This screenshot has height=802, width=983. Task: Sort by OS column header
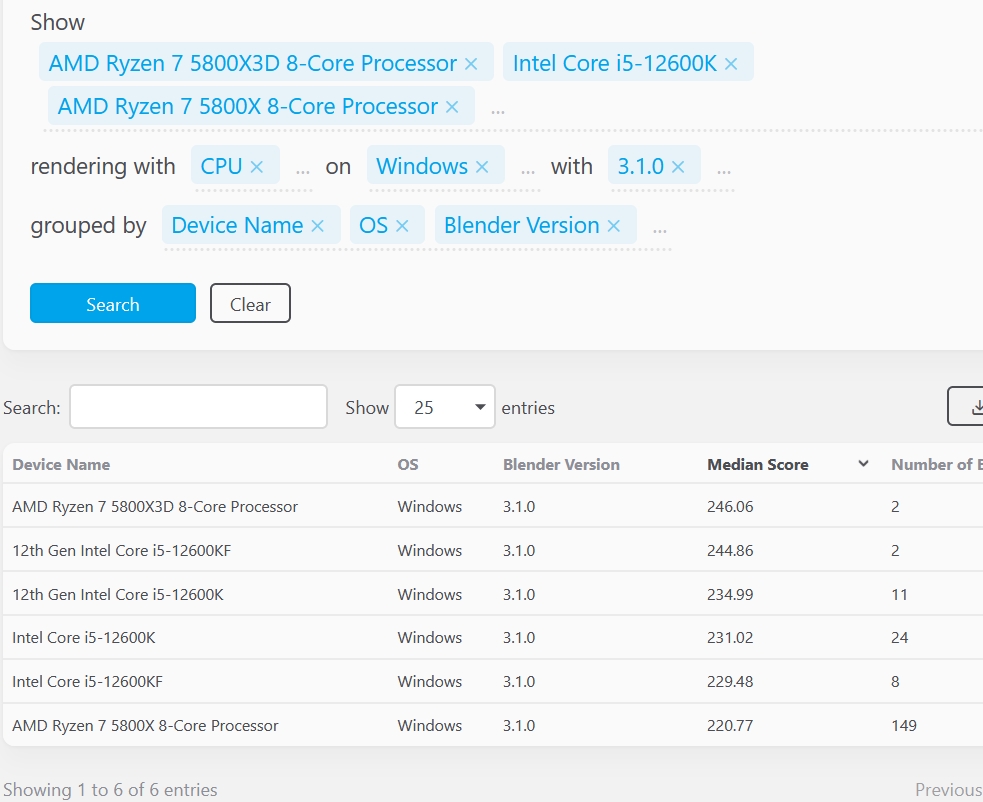408,465
